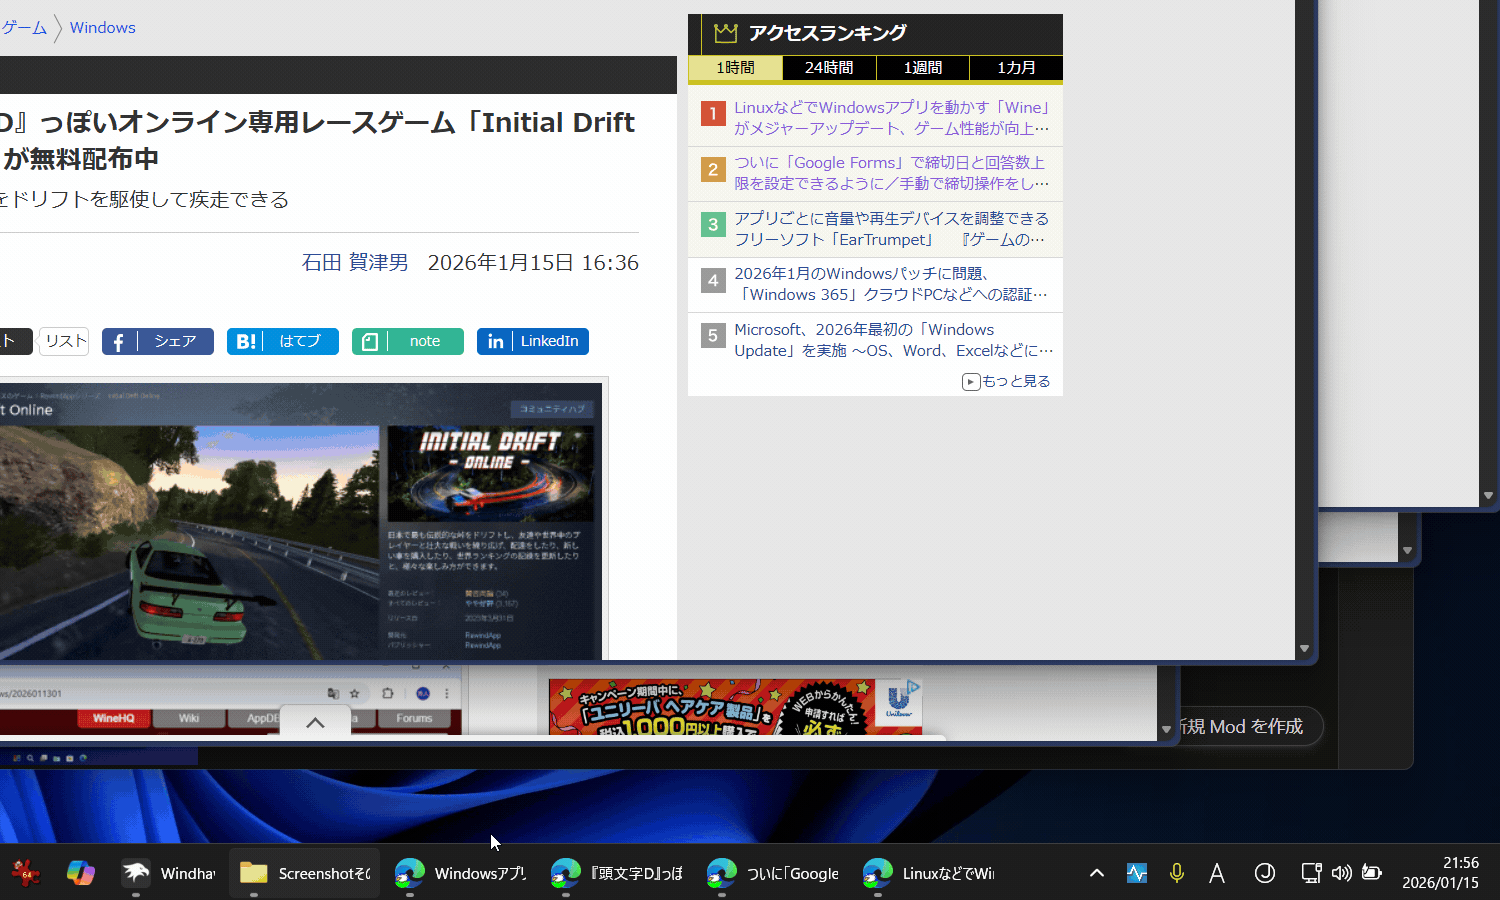Switch ranking to the 24時間 tab

828,68
